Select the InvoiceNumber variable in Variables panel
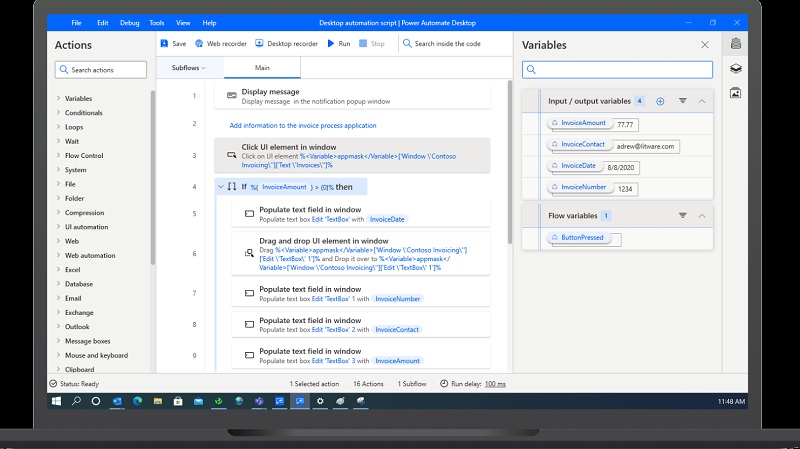The width and height of the screenshot is (800, 449). click(x=579, y=187)
